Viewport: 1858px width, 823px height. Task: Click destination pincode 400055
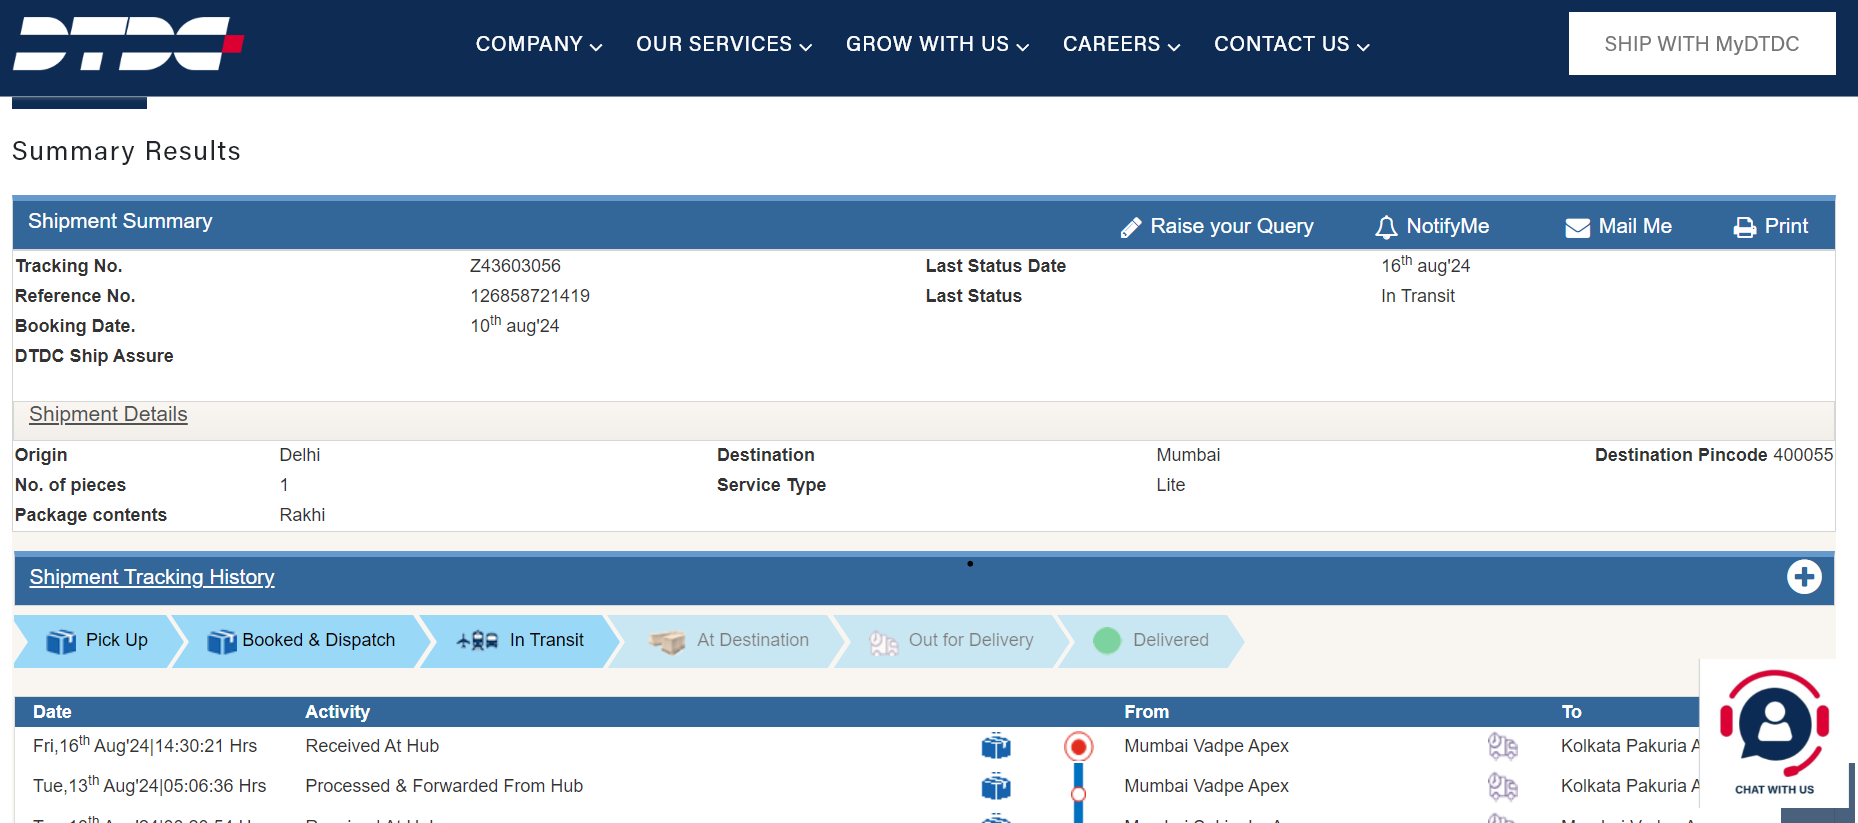pos(1803,455)
